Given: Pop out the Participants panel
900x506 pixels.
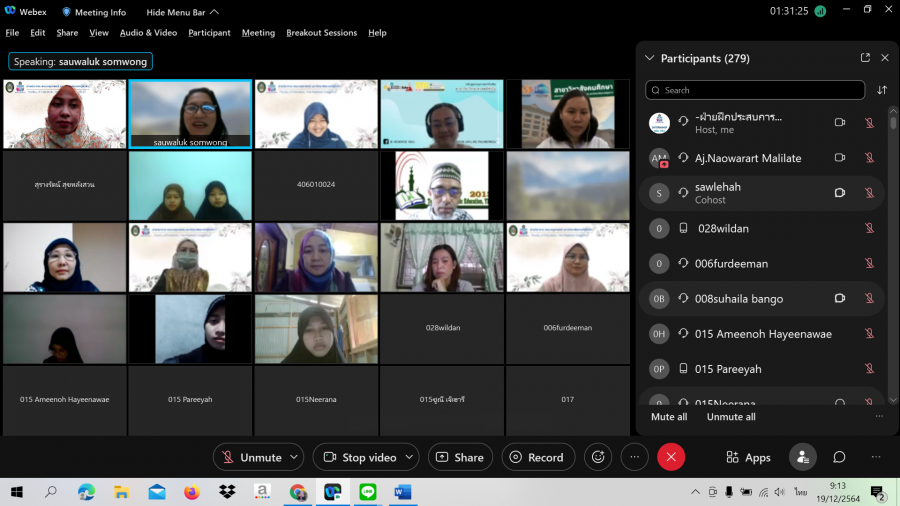Looking at the screenshot, I should (865, 58).
